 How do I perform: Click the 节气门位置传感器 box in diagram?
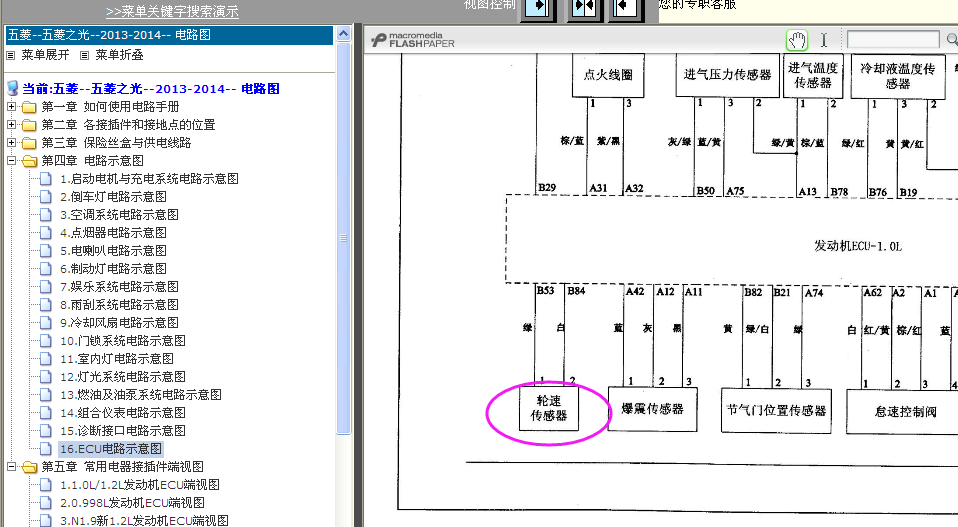click(x=776, y=410)
